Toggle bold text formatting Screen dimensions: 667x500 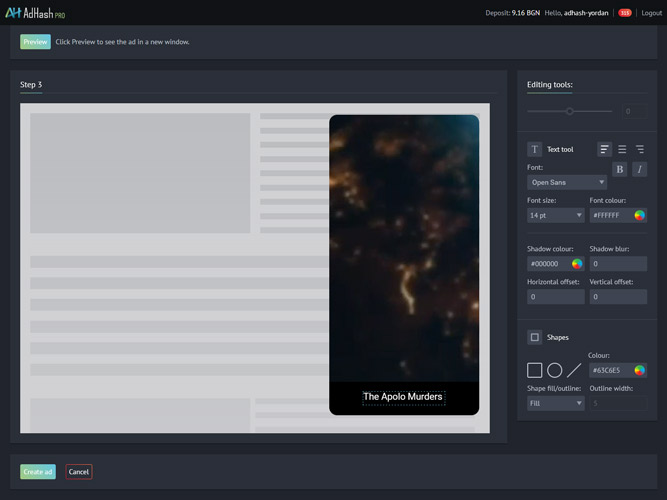coord(620,169)
